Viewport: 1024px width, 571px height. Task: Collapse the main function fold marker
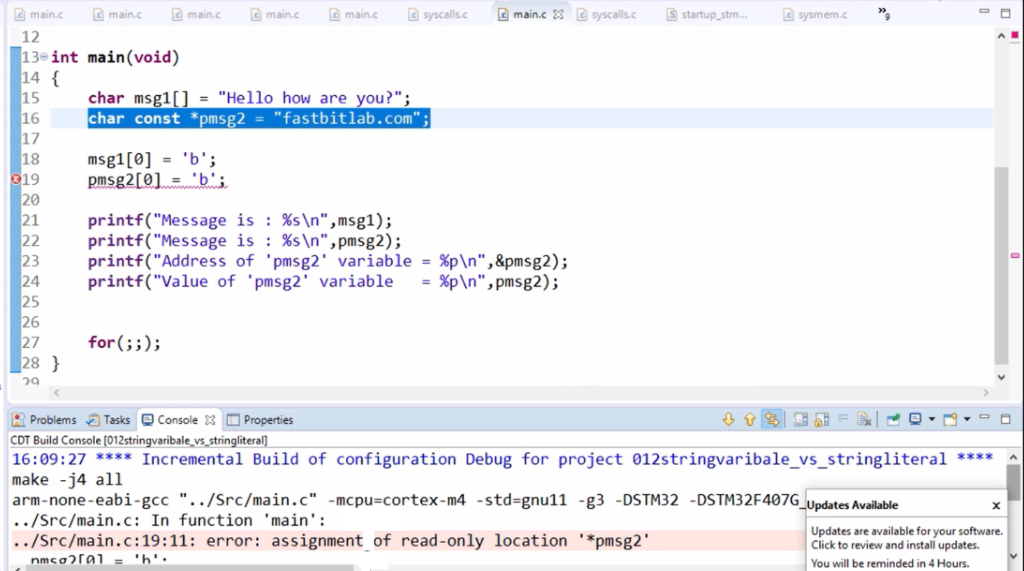click(x=44, y=57)
